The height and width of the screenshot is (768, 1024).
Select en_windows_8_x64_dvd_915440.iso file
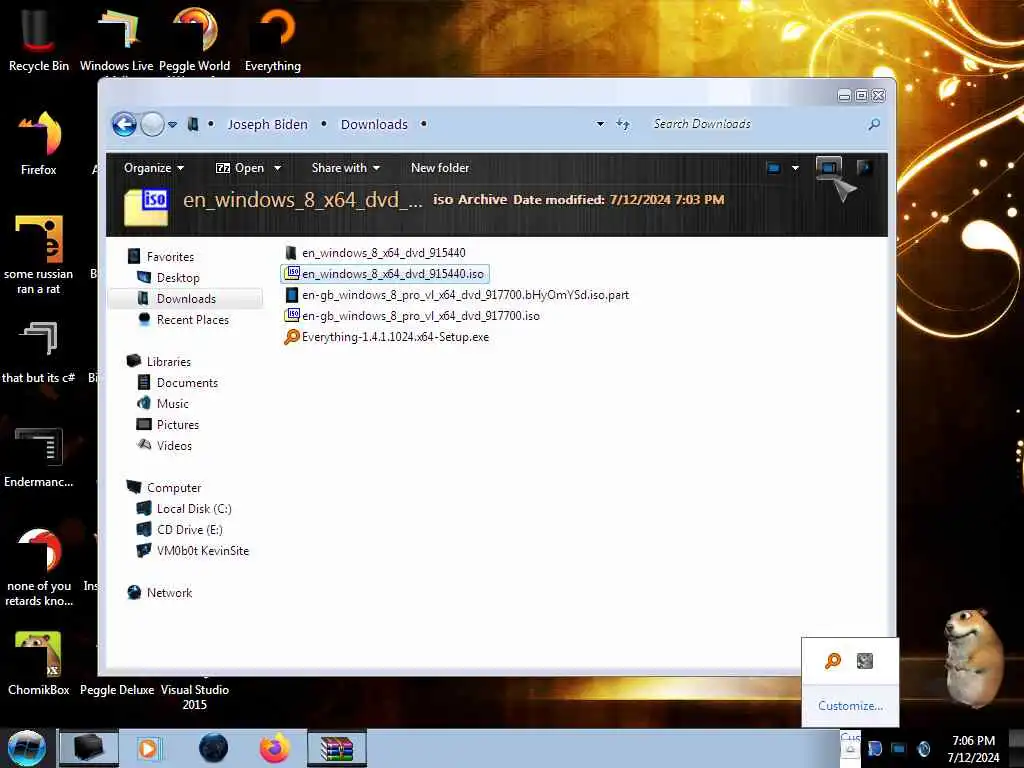(385, 274)
